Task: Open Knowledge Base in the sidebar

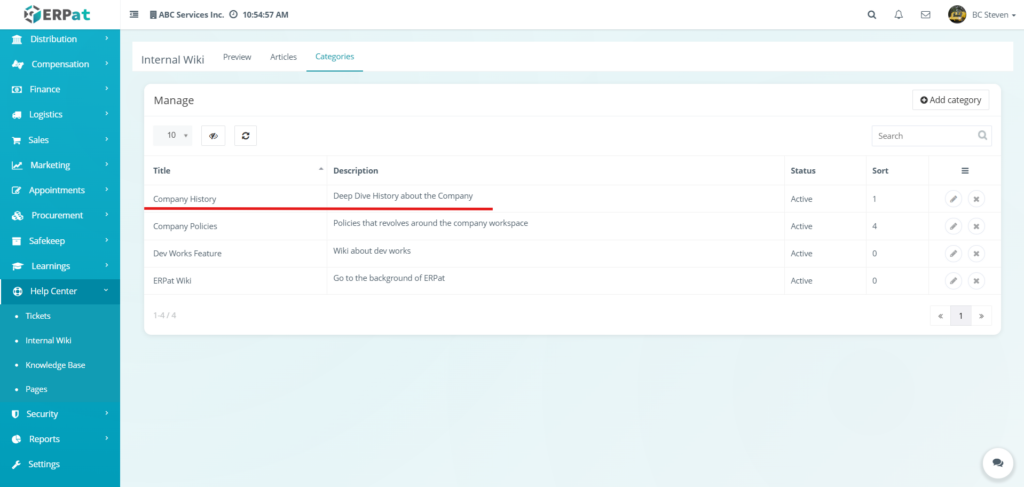Action: point(55,365)
